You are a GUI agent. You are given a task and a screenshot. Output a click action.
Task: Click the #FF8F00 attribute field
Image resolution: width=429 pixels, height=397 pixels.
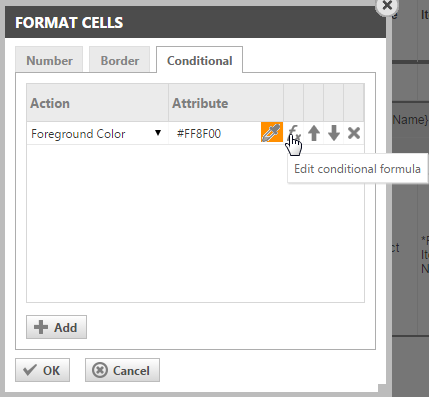pos(215,133)
